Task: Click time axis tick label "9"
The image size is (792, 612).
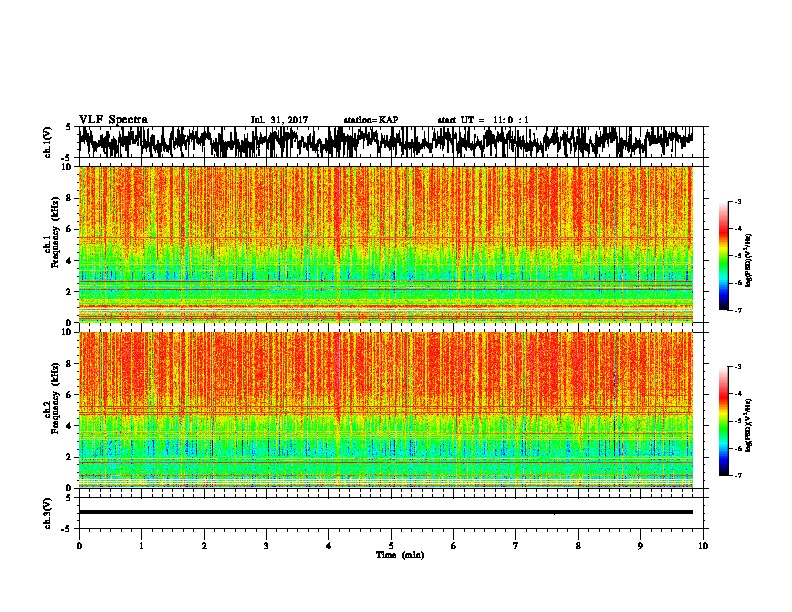Action: click(640, 546)
